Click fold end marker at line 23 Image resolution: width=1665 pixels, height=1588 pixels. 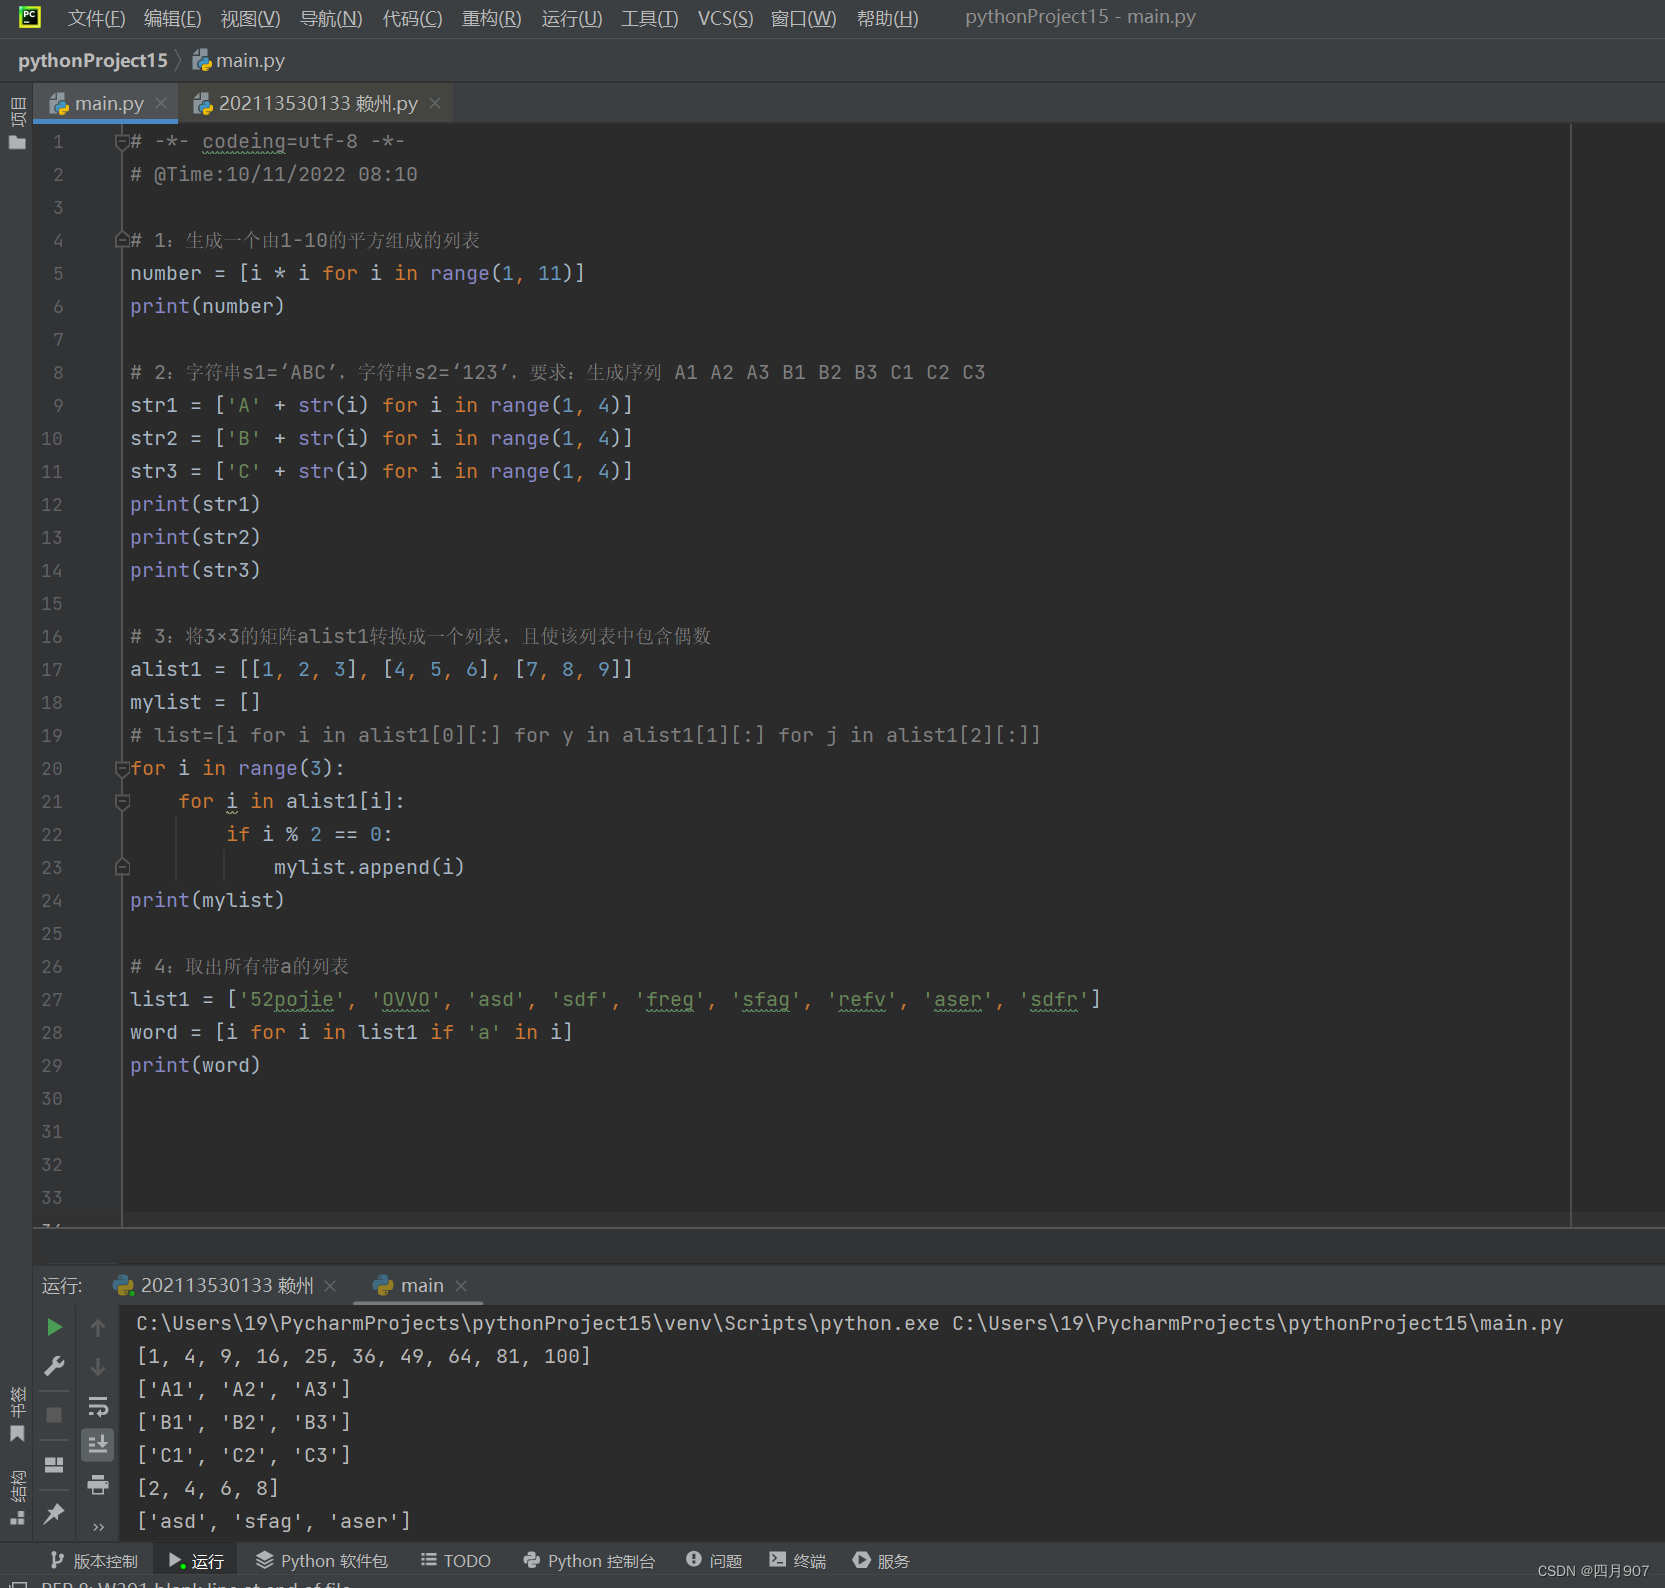[x=122, y=867]
